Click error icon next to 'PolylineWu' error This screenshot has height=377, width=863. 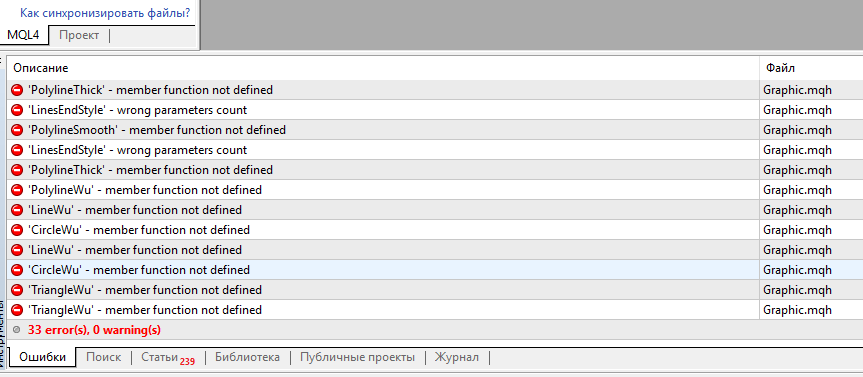pyautogui.click(x=18, y=190)
